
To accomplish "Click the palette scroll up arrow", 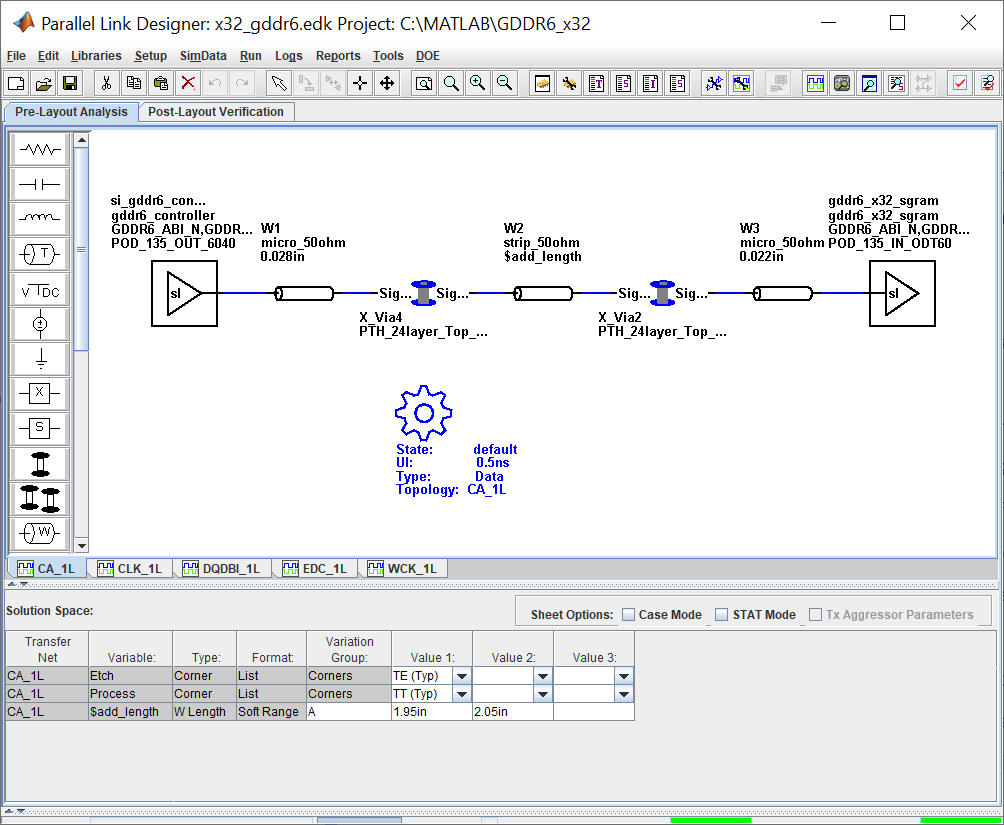I will click(x=81, y=140).
